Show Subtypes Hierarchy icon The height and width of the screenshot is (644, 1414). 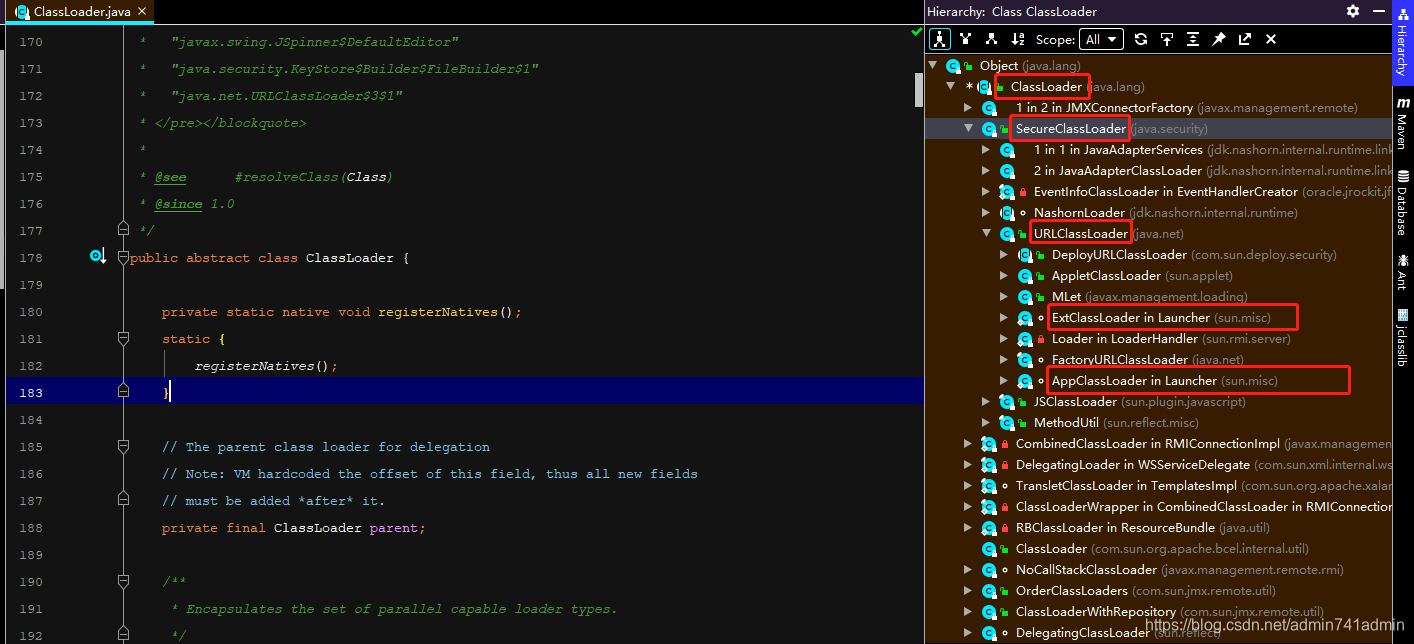[992, 39]
